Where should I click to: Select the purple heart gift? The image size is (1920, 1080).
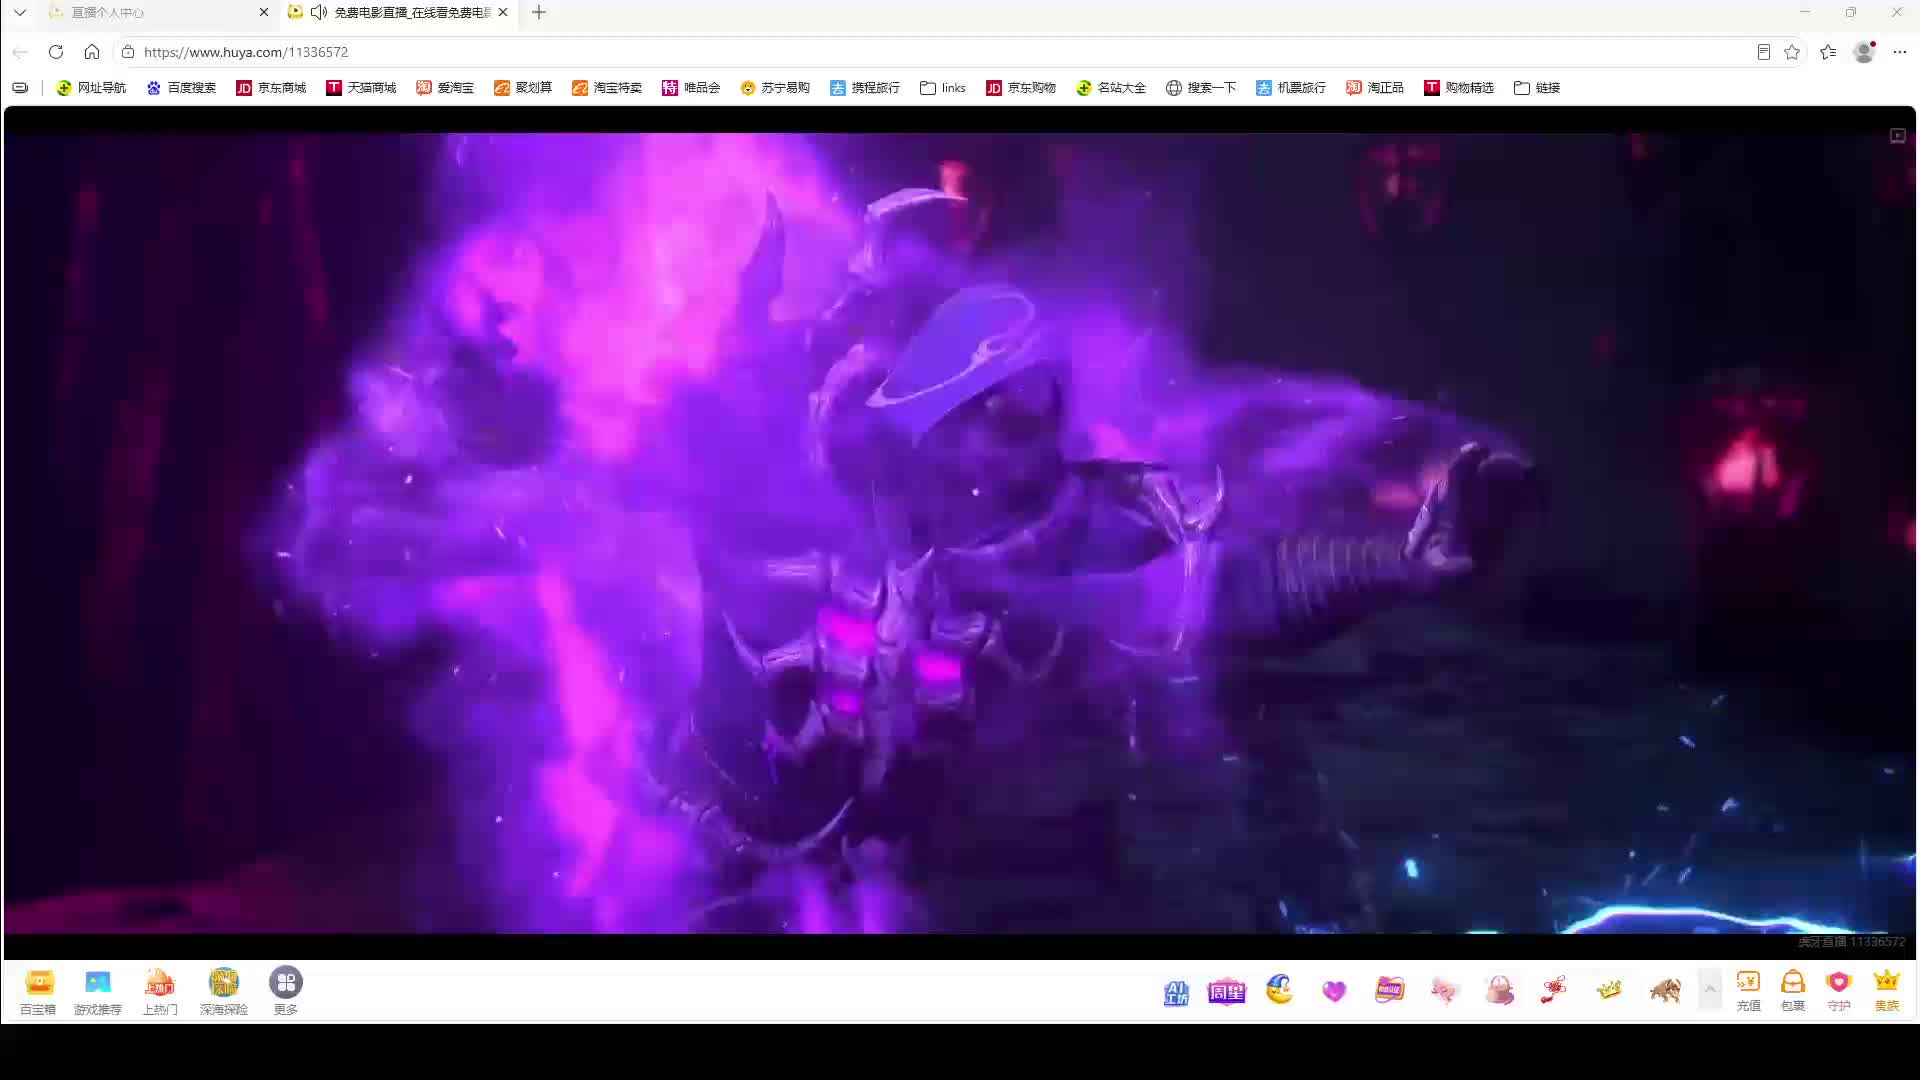(1334, 991)
